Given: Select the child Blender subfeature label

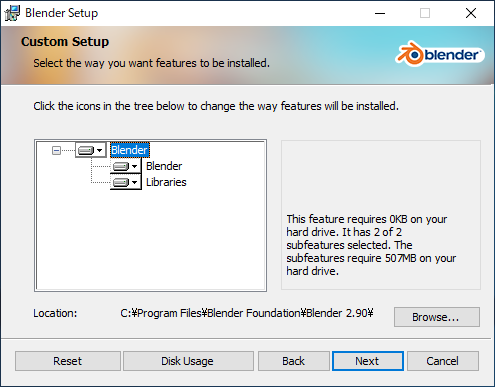Looking at the screenshot, I should [x=164, y=166].
